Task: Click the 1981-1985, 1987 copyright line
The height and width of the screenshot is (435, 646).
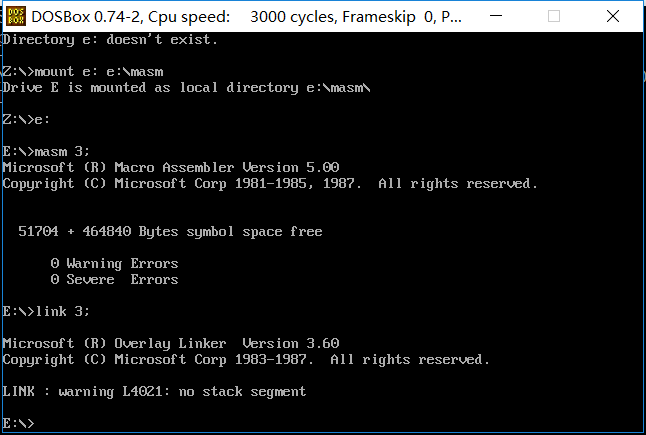Action: tap(270, 184)
